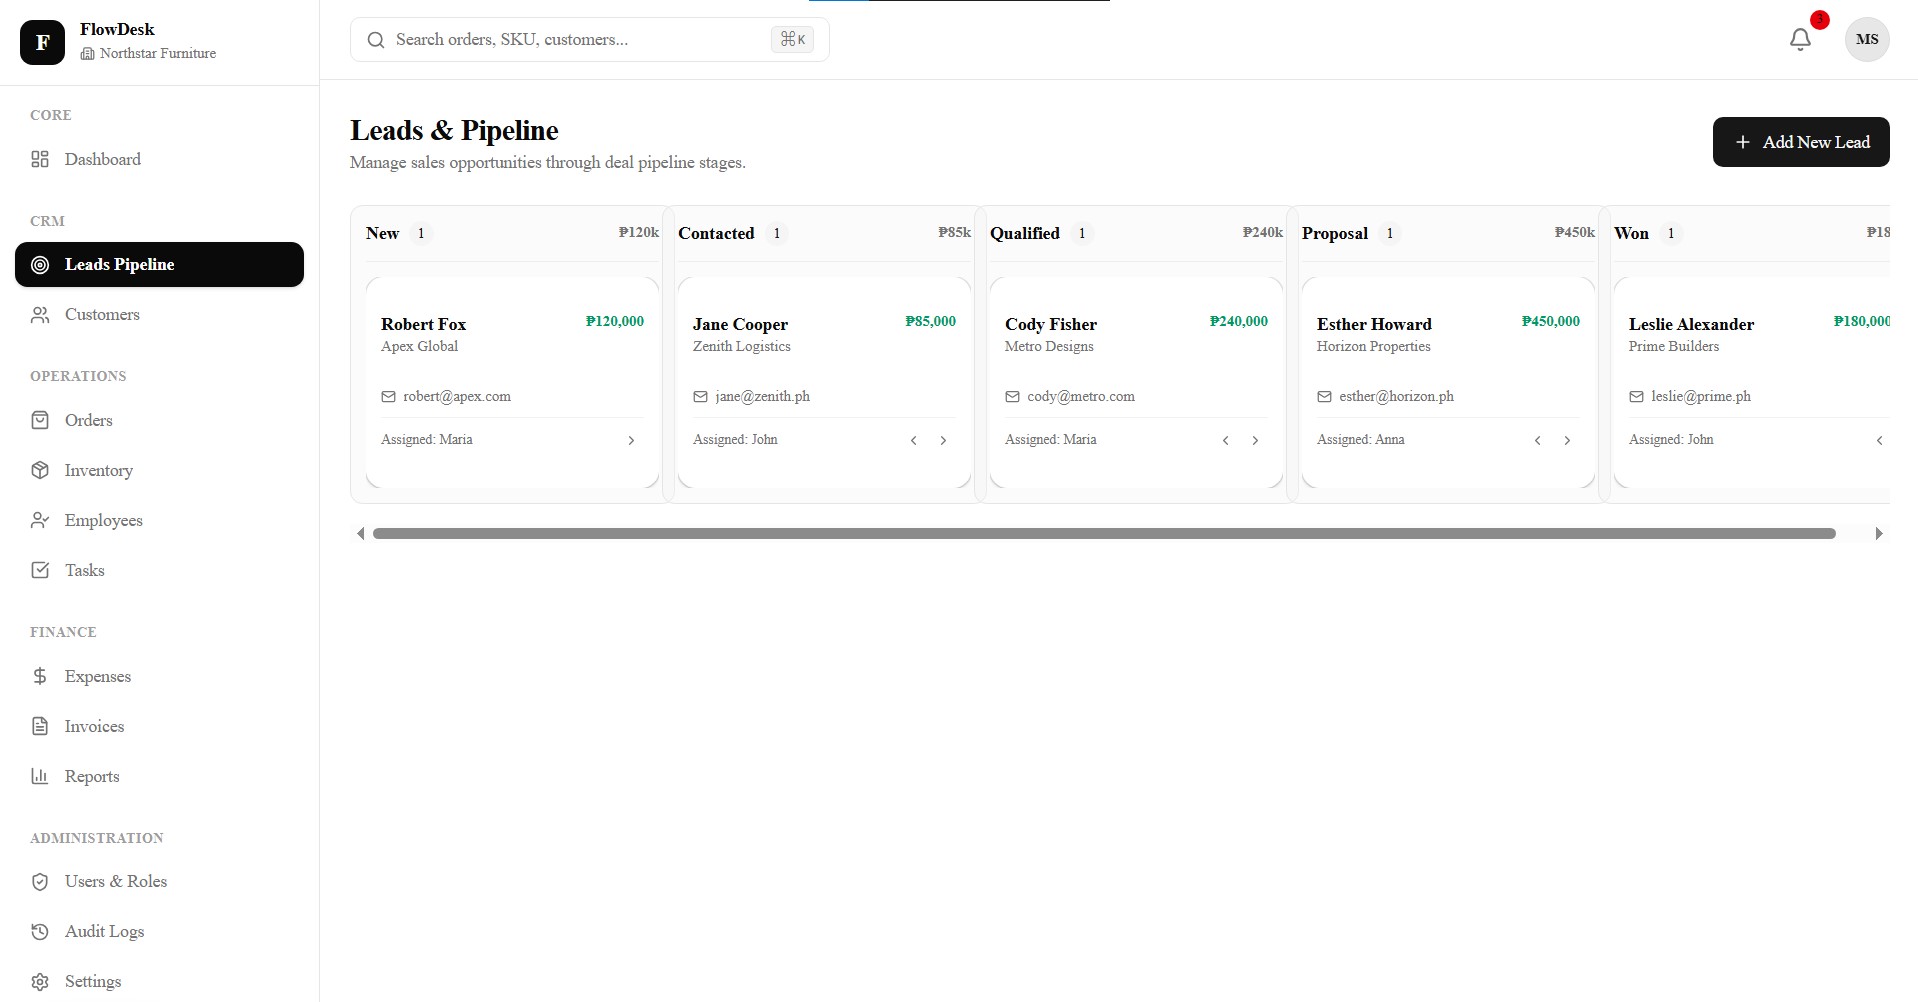Click the ⌘K shortcut badge
The height and width of the screenshot is (1002, 1918).
pos(792,39)
